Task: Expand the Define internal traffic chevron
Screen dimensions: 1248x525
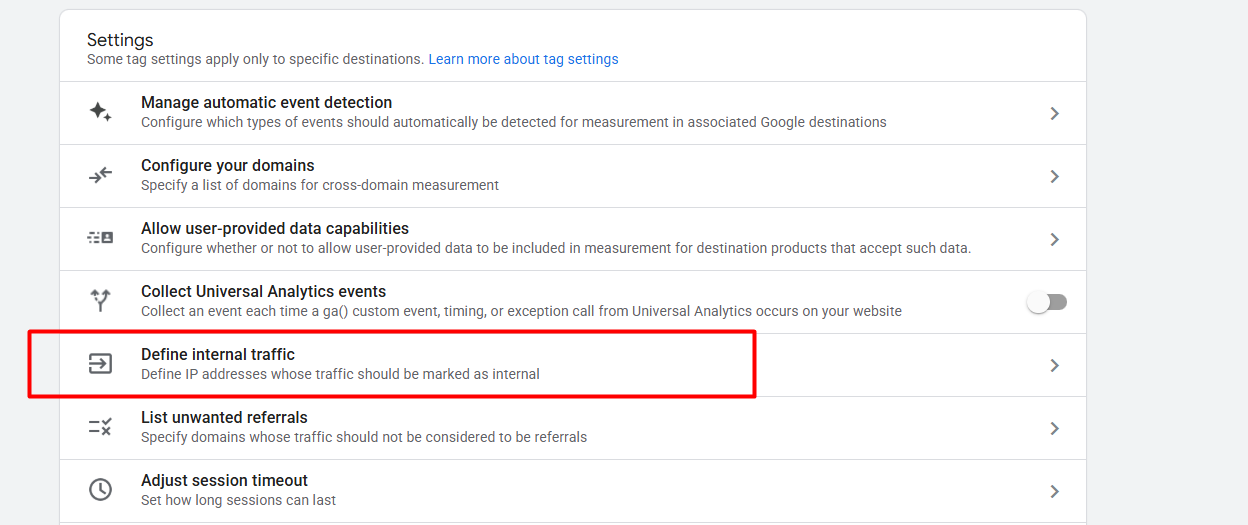Action: tap(1054, 365)
